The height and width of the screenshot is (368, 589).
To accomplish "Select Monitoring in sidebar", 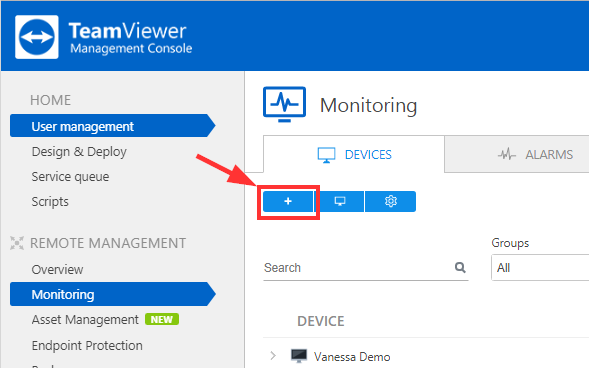I will (x=113, y=294).
